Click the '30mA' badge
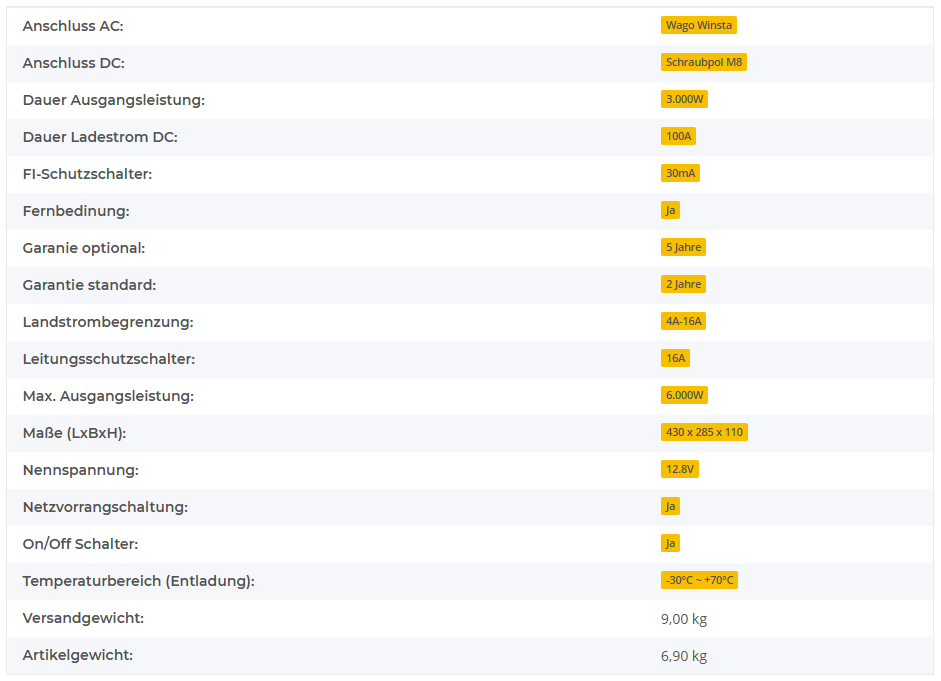This screenshot has height=681, width=941. 680,173
